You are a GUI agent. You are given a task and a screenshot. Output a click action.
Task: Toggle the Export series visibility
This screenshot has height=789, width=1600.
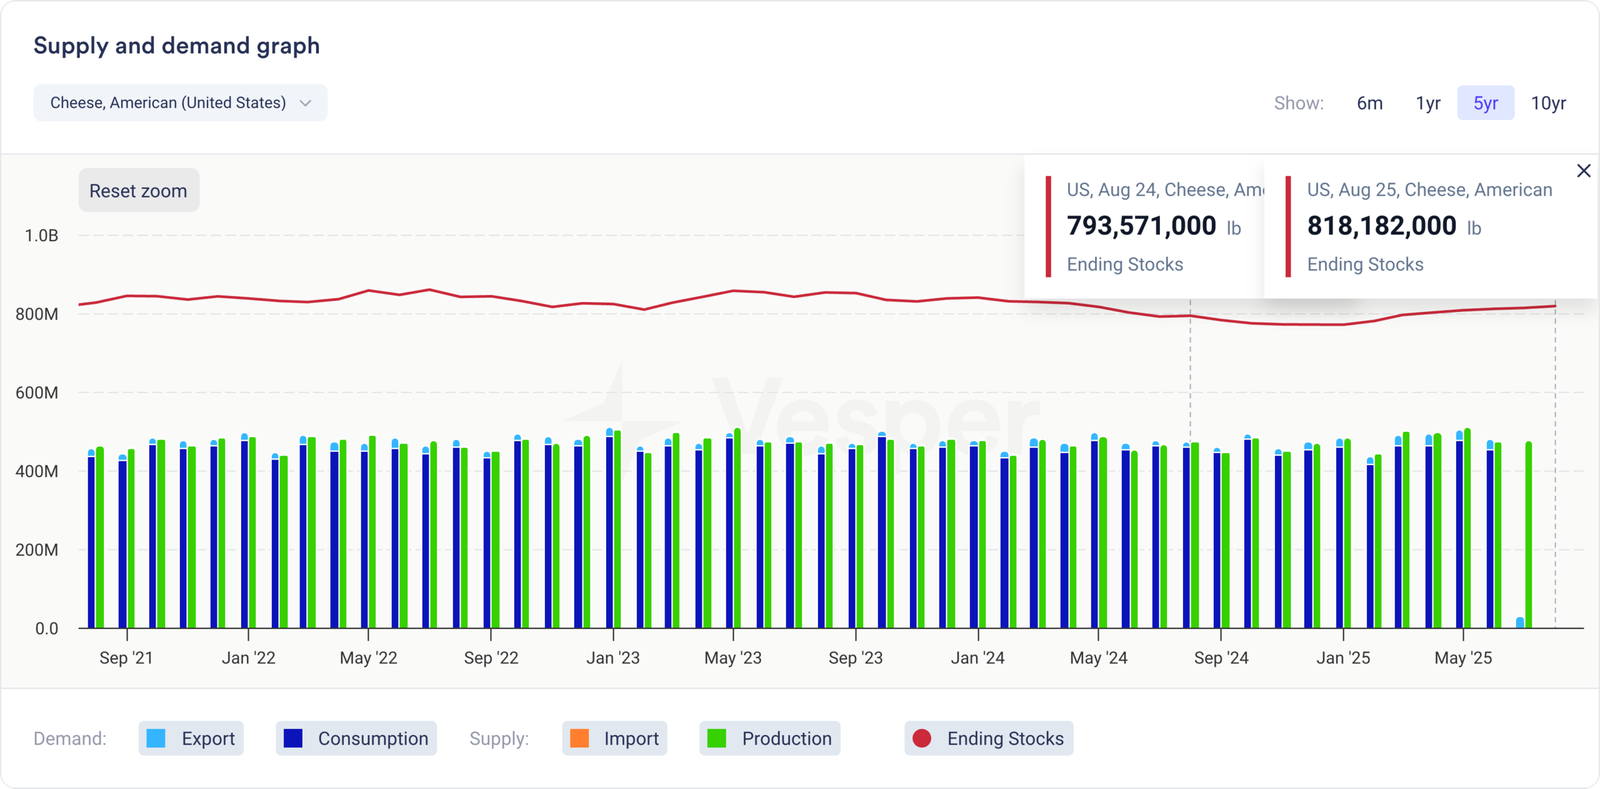coord(208,738)
